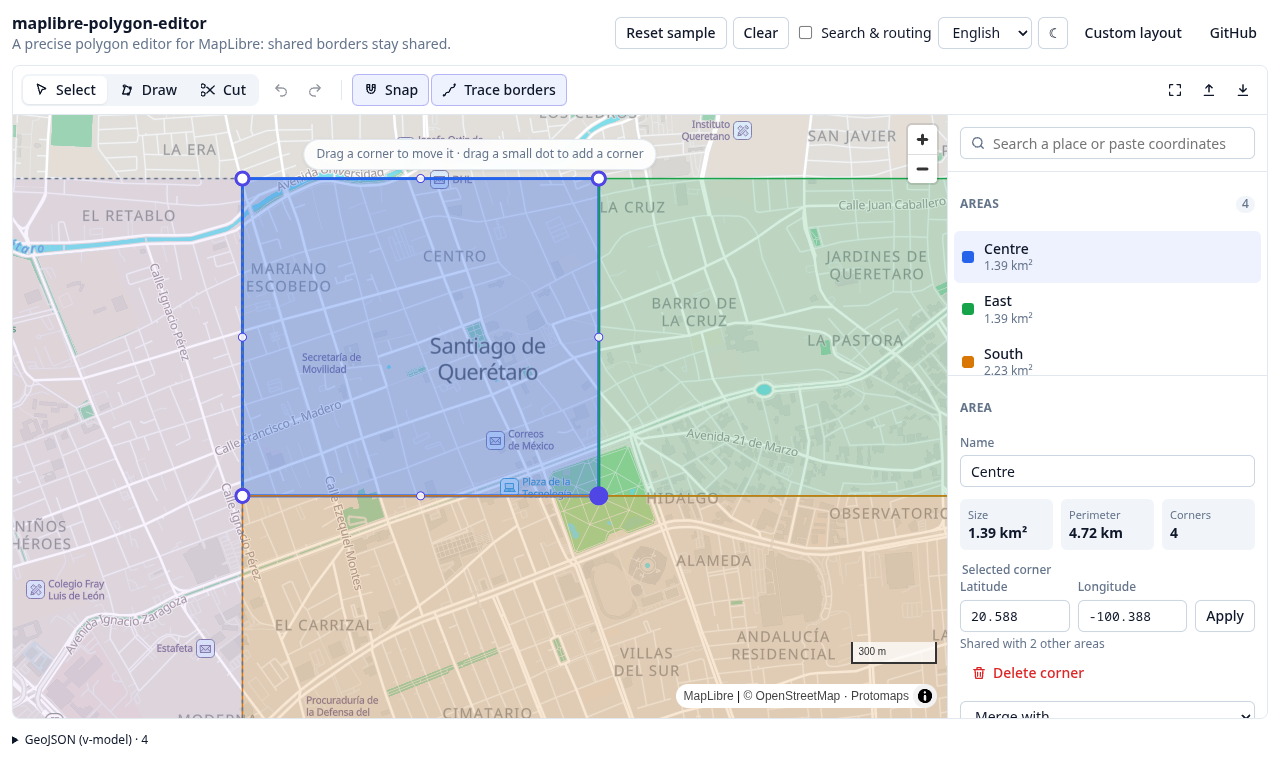The height and width of the screenshot is (760, 1280).
Task: Click the Colegio Fray Luis de León school icon
Action: (x=35, y=589)
